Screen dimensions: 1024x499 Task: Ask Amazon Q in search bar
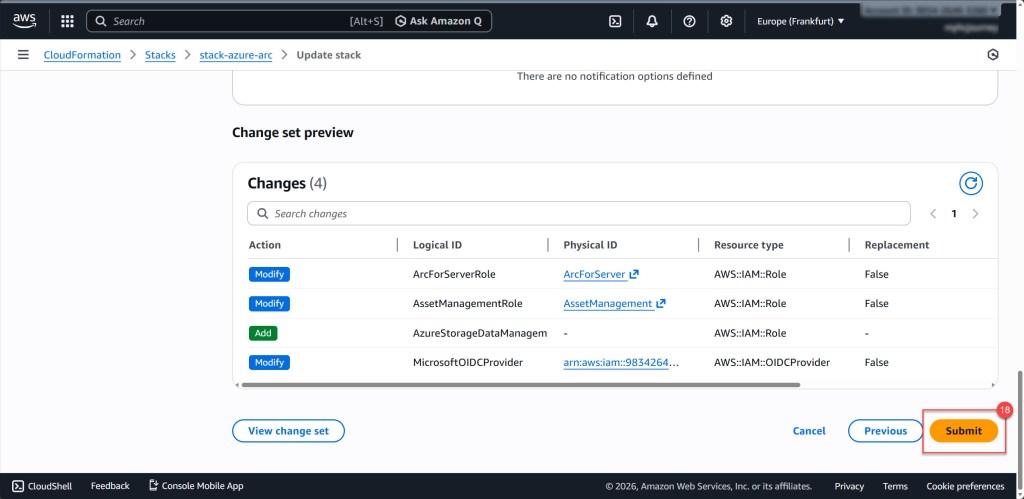pos(439,21)
